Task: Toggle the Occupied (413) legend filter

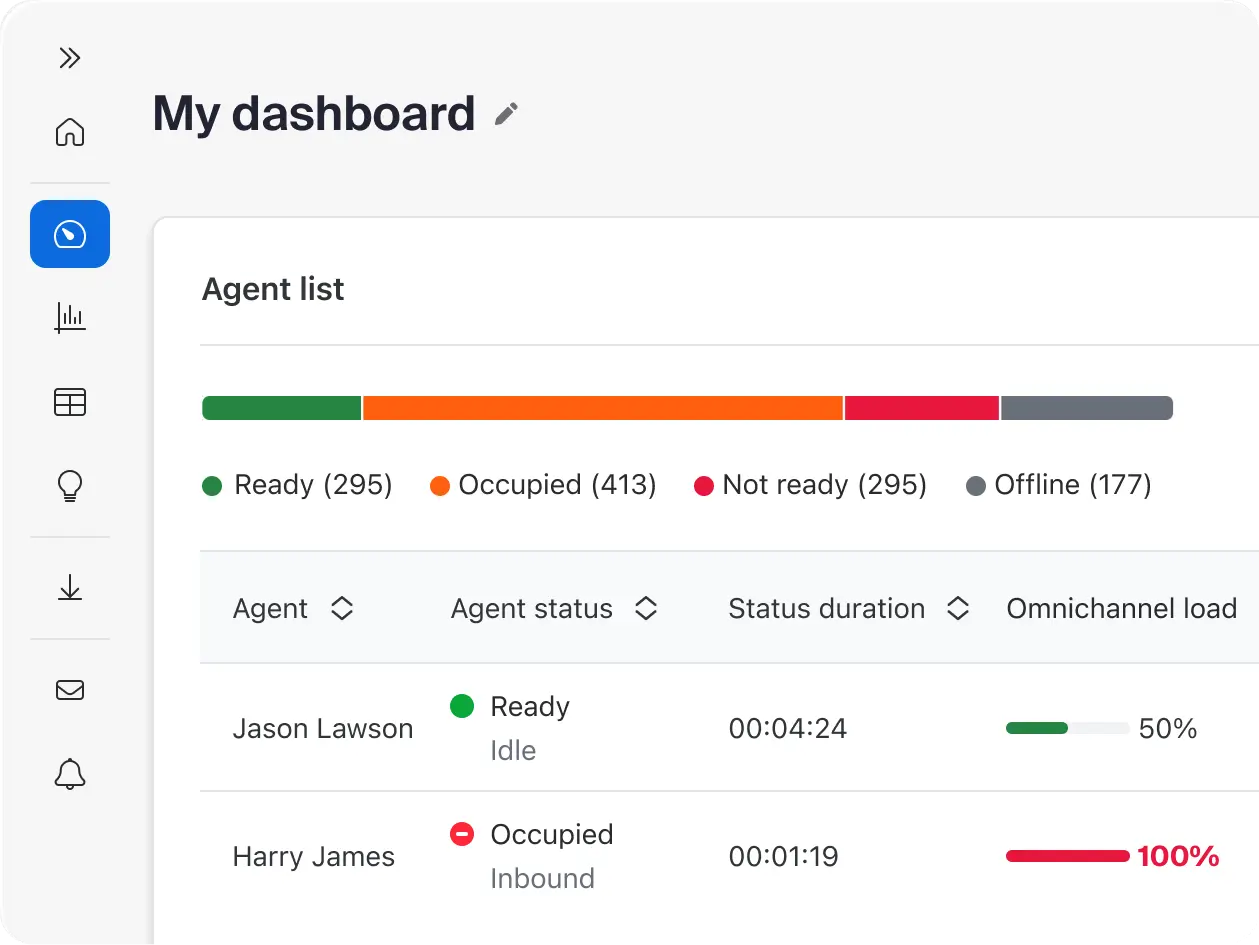Action: click(541, 485)
